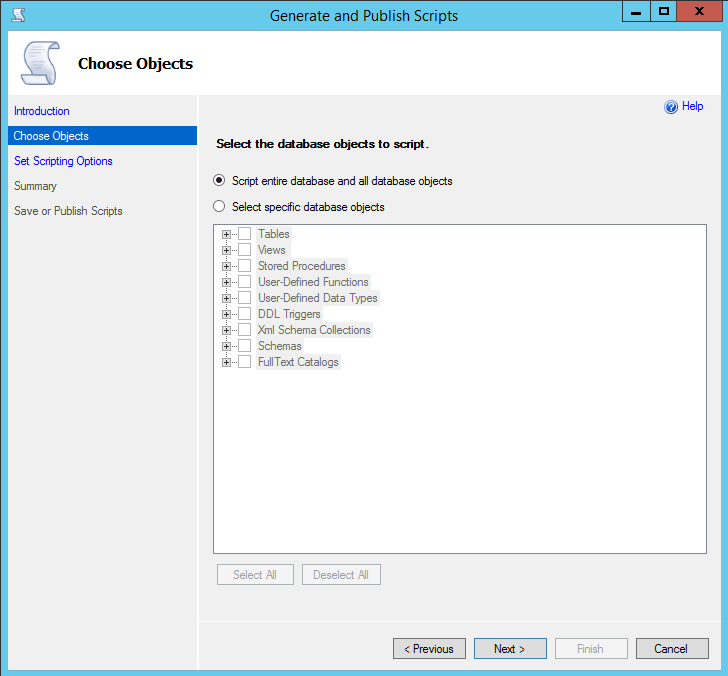Image resolution: width=728 pixels, height=676 pixels.
Task: Enable the DDL Triggers checkbox
Action: point(245,314)
